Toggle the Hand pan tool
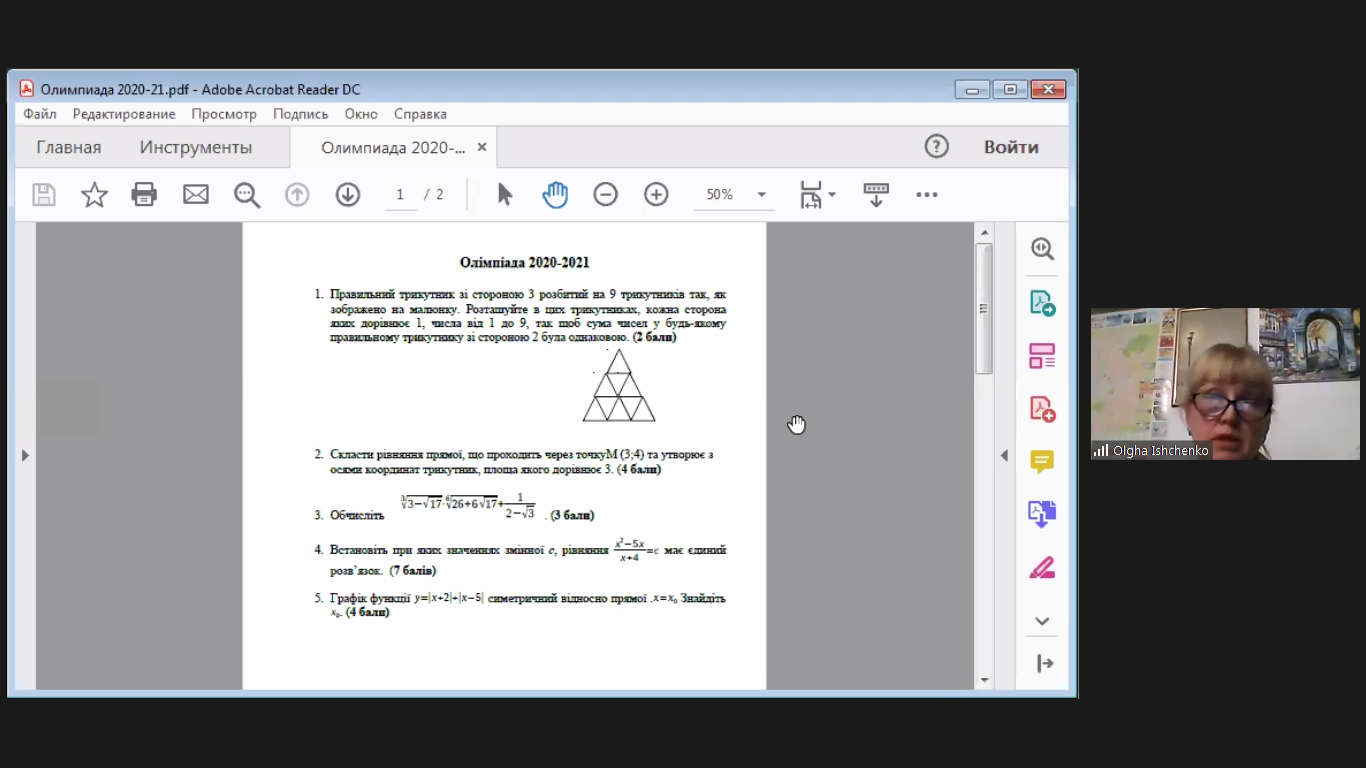1366x768 pixels. pyautogui.click(x=555, y=195)
